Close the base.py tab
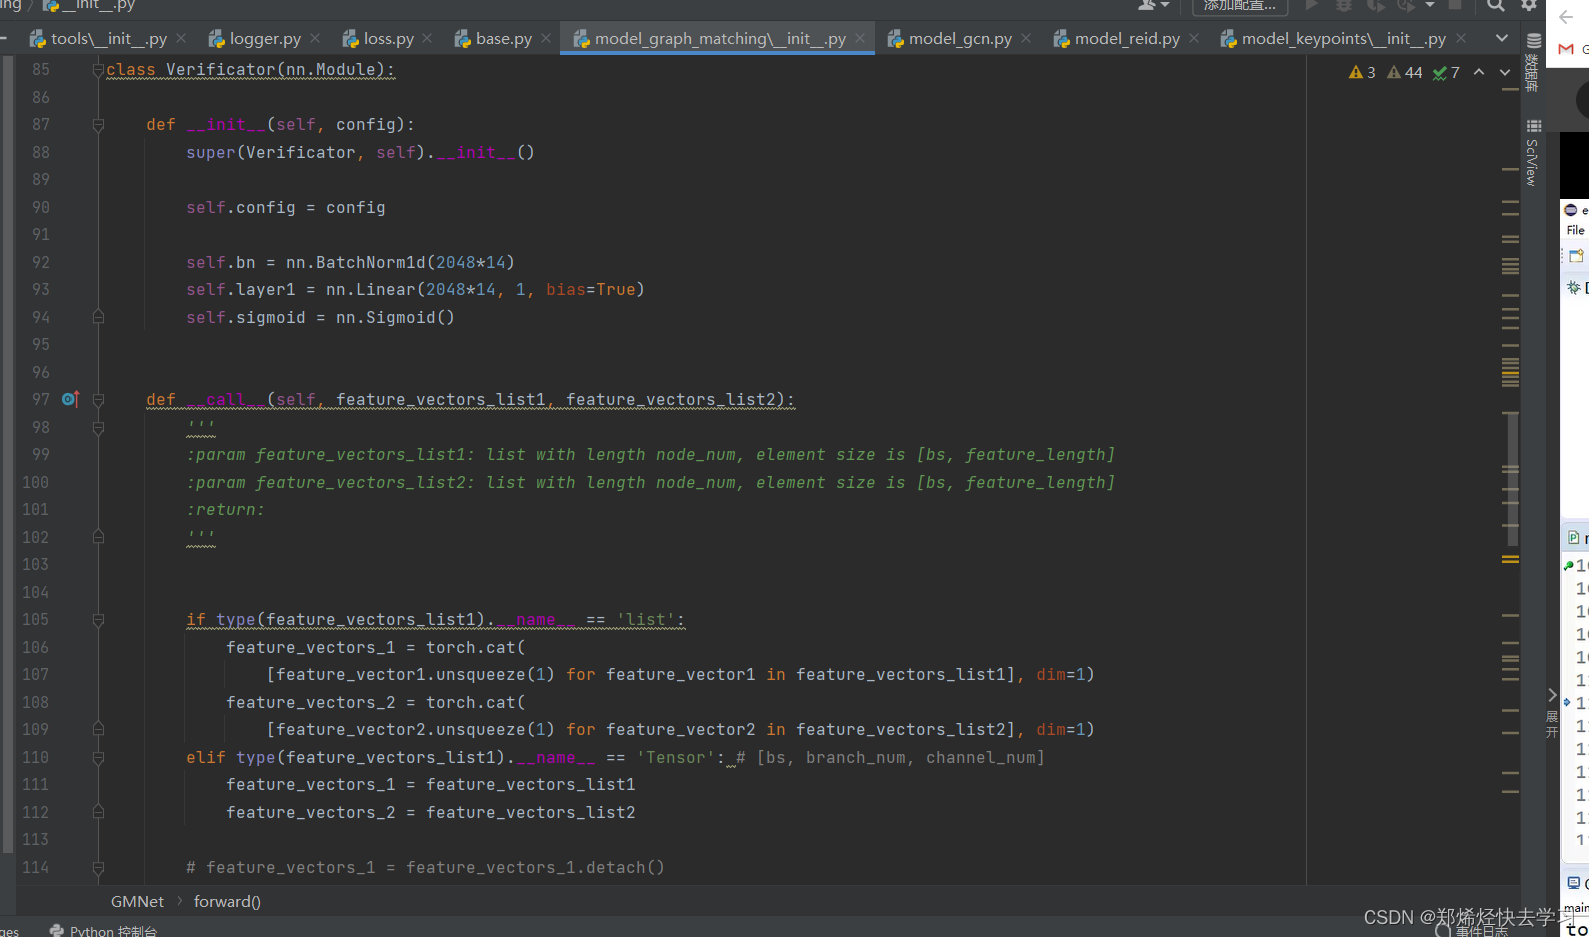This screenshot has width=1589, height=937. 546,38
